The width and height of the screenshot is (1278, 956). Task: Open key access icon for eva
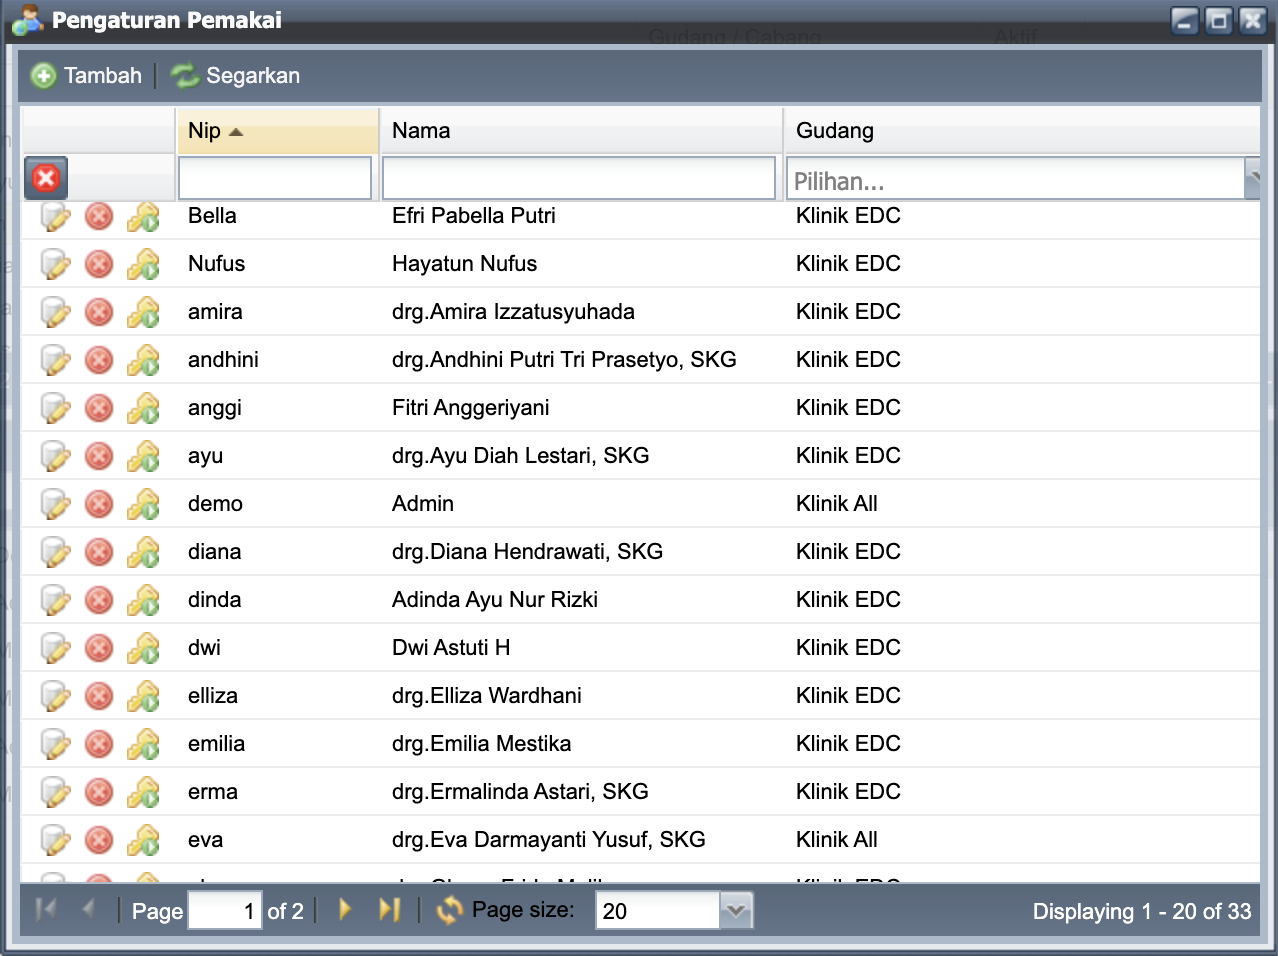coord(144,840)
